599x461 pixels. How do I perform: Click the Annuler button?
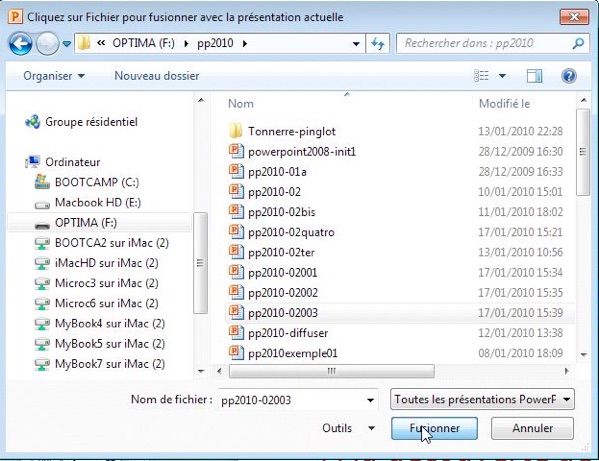coord(532,428)
